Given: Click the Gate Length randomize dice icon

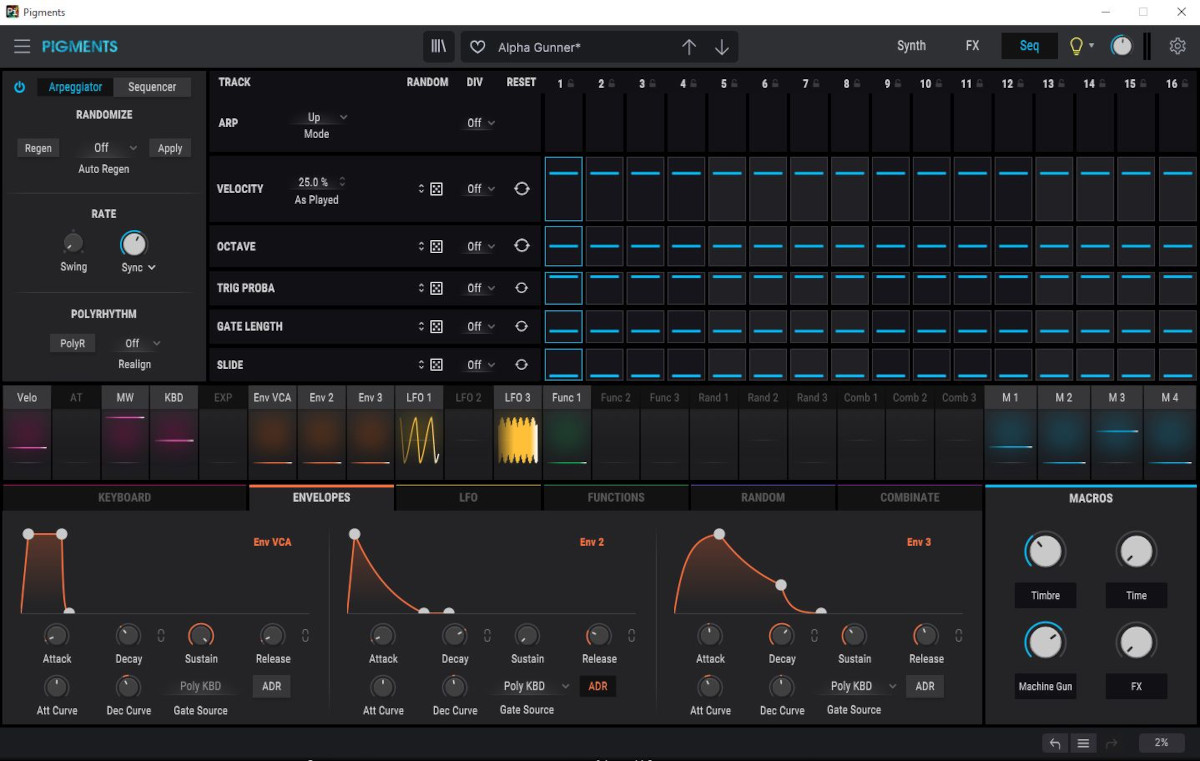Looking at the screenshot, I should (437, 326).
